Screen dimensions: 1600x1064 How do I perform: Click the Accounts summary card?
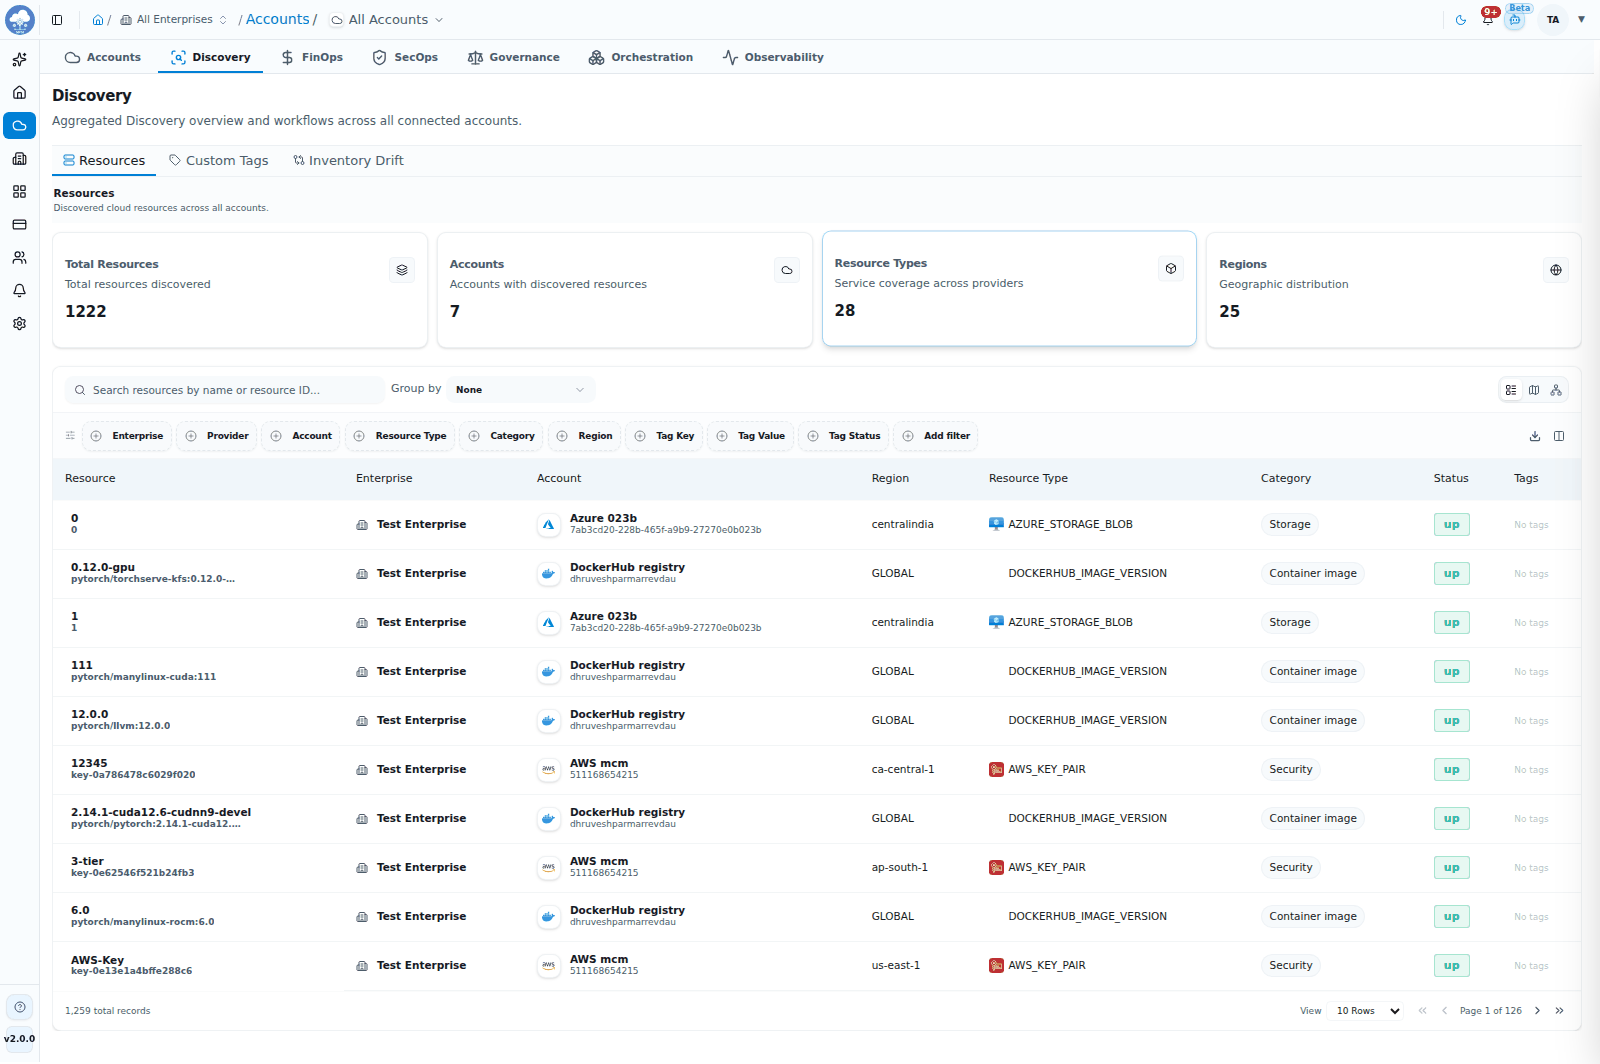pyautogui.click(x=625, y=290)
